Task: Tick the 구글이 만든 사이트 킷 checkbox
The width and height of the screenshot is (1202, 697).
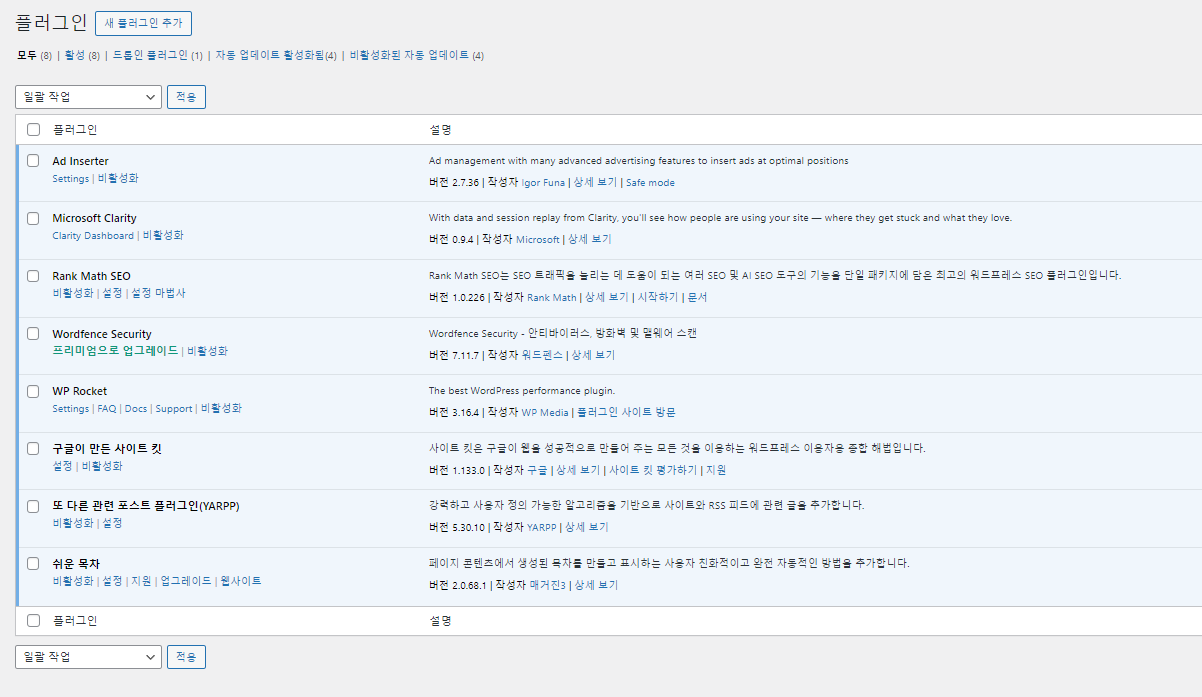Action: [33, 449]
